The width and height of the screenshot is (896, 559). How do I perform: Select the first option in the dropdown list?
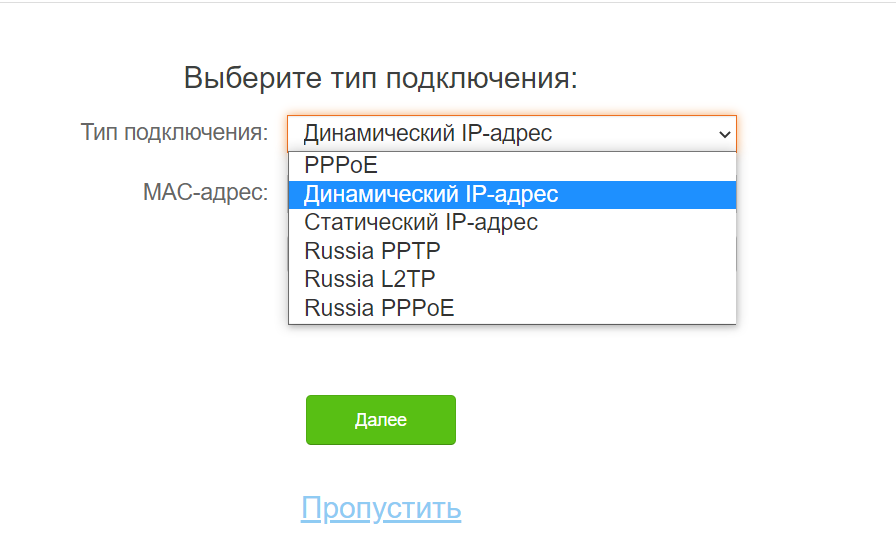341,166
